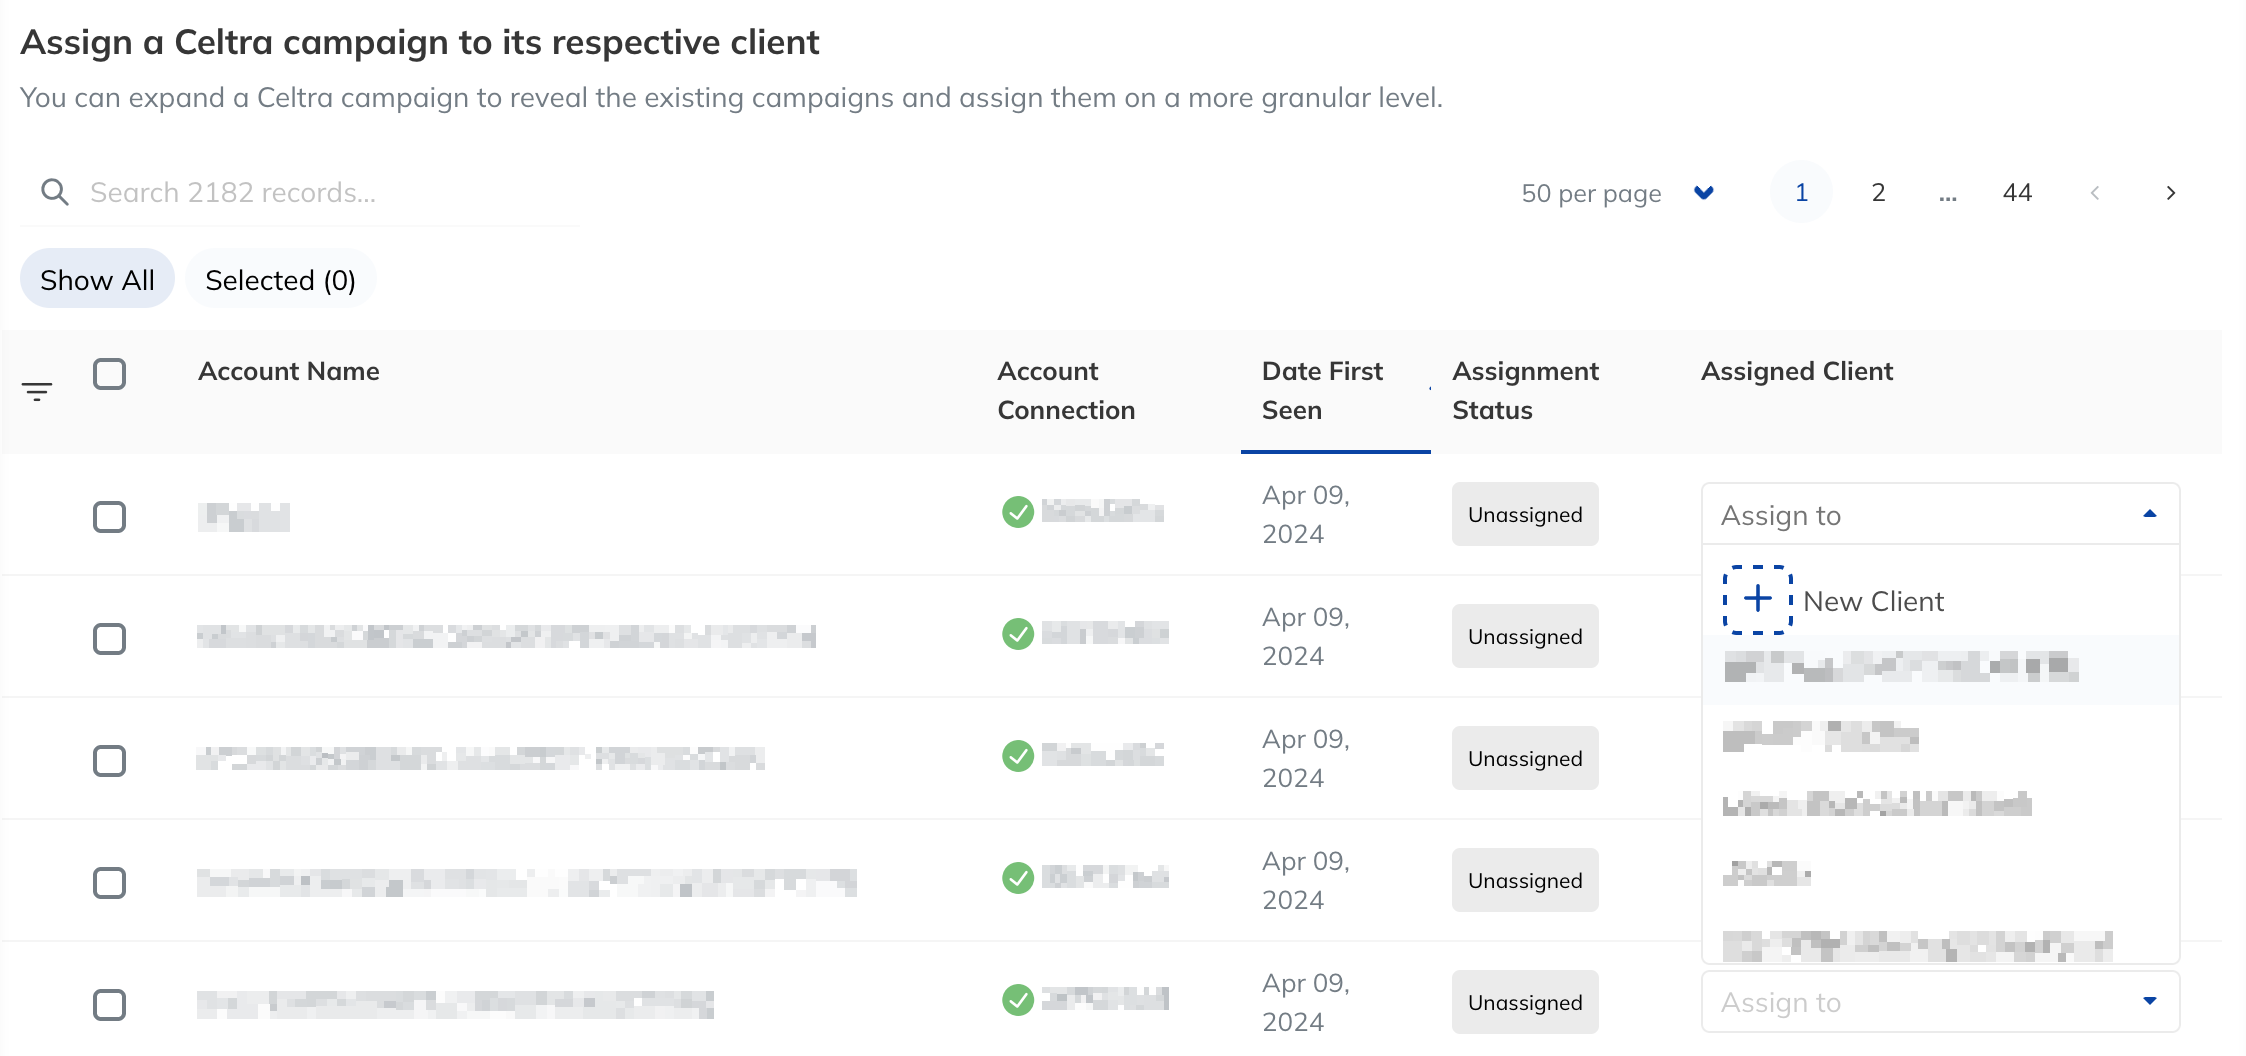Check the fourth row's checkbox
Viewport: 2246px width, 1056px height.
pos(109,883)
